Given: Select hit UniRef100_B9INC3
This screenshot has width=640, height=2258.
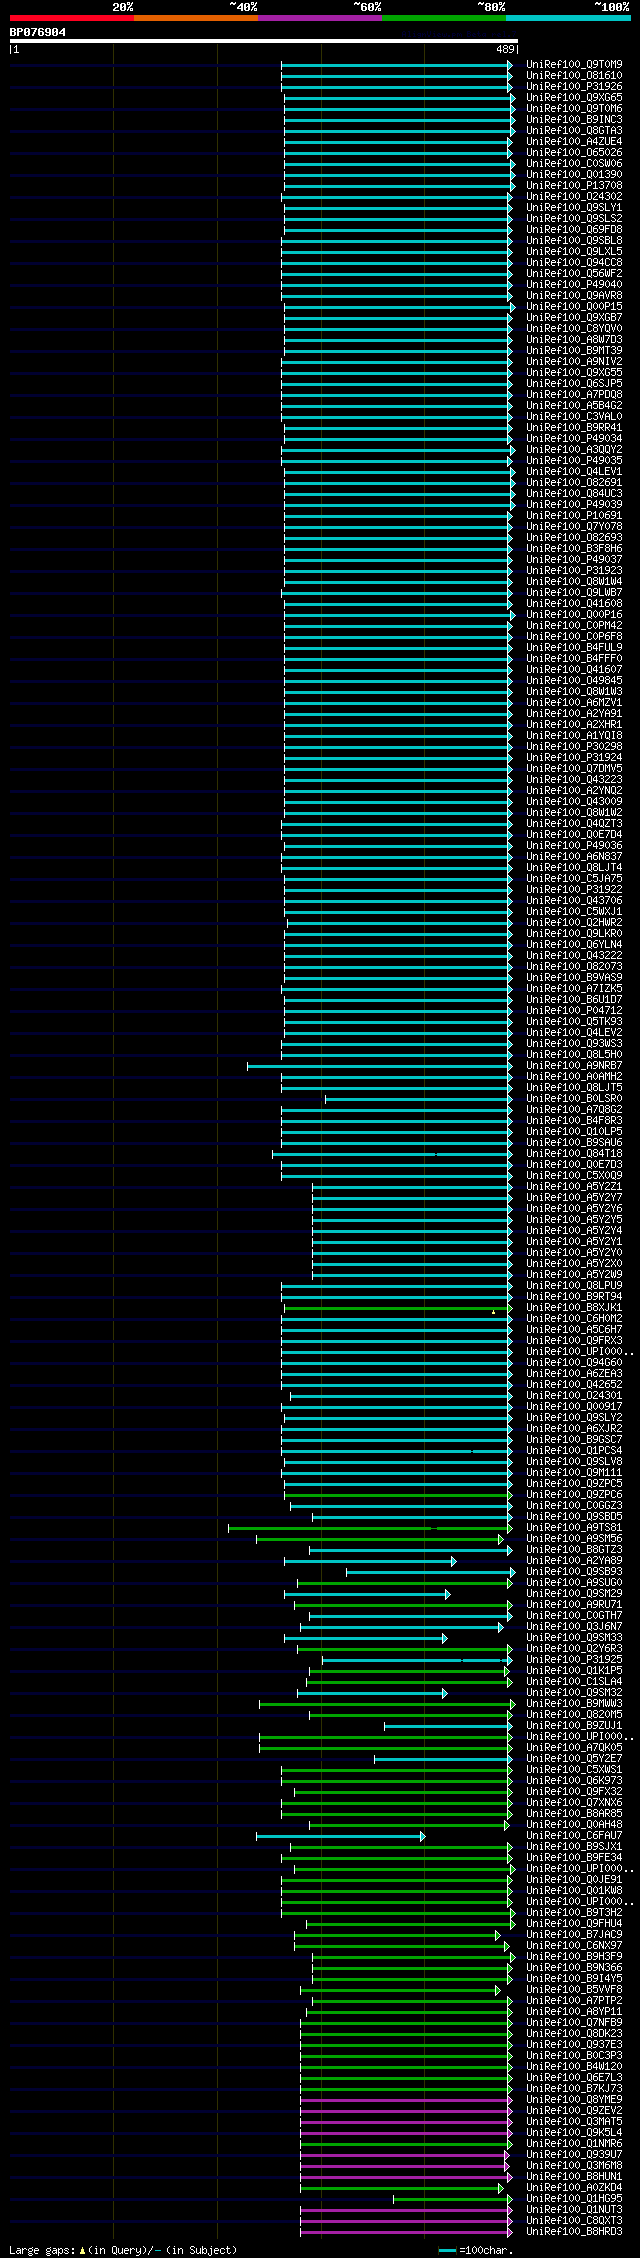Looking at the screenshot, I should 574,120.
